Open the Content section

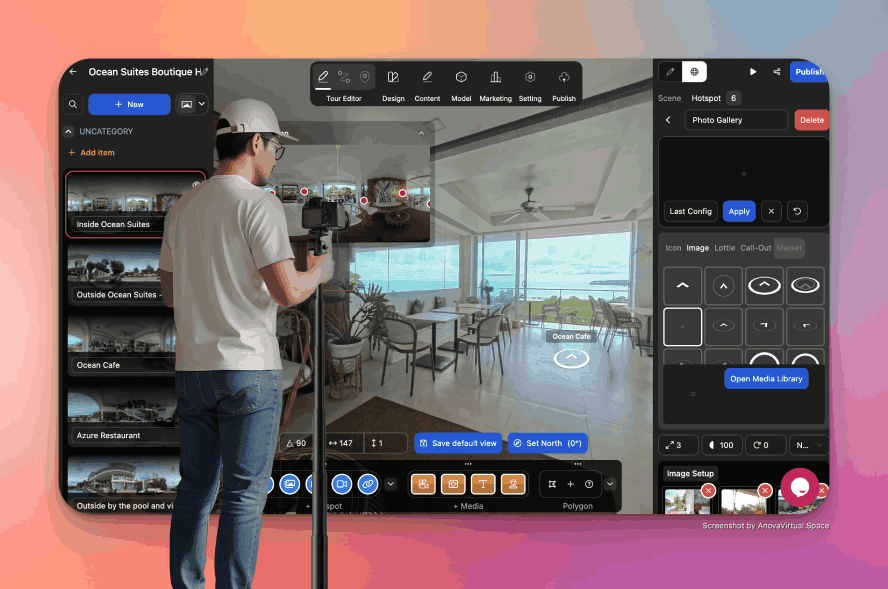coord(427,86)
